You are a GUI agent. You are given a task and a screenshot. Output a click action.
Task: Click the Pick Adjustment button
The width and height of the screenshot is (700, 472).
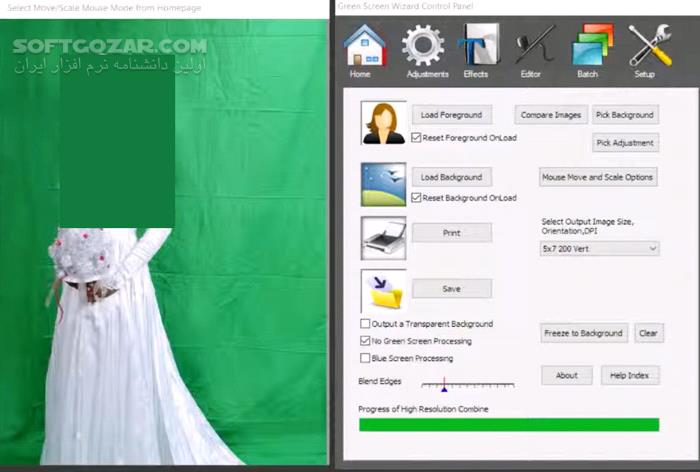click(625, 143)
